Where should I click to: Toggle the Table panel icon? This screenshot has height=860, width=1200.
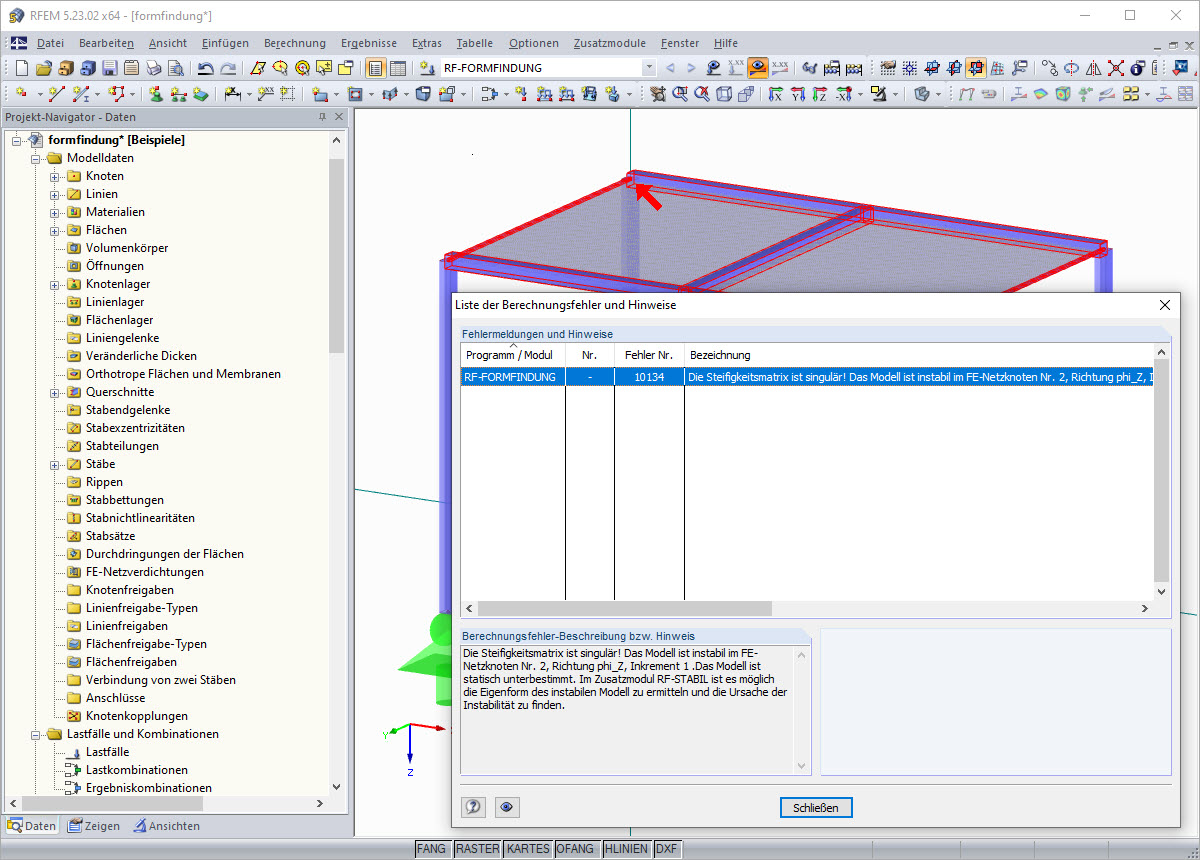coord(397,68)
